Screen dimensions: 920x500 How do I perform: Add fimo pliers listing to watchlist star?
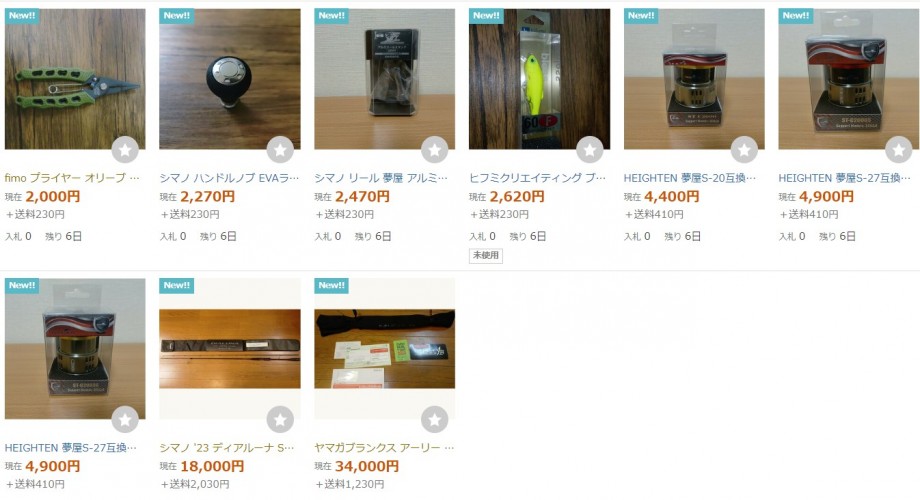(x=125, y=150)
